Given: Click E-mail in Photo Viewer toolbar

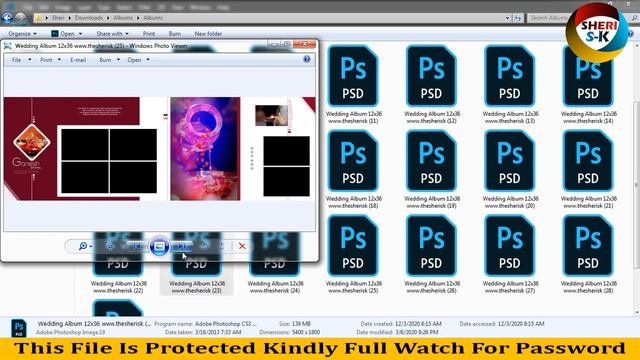Looking at the screenshot, I should (x=78, y=60).
